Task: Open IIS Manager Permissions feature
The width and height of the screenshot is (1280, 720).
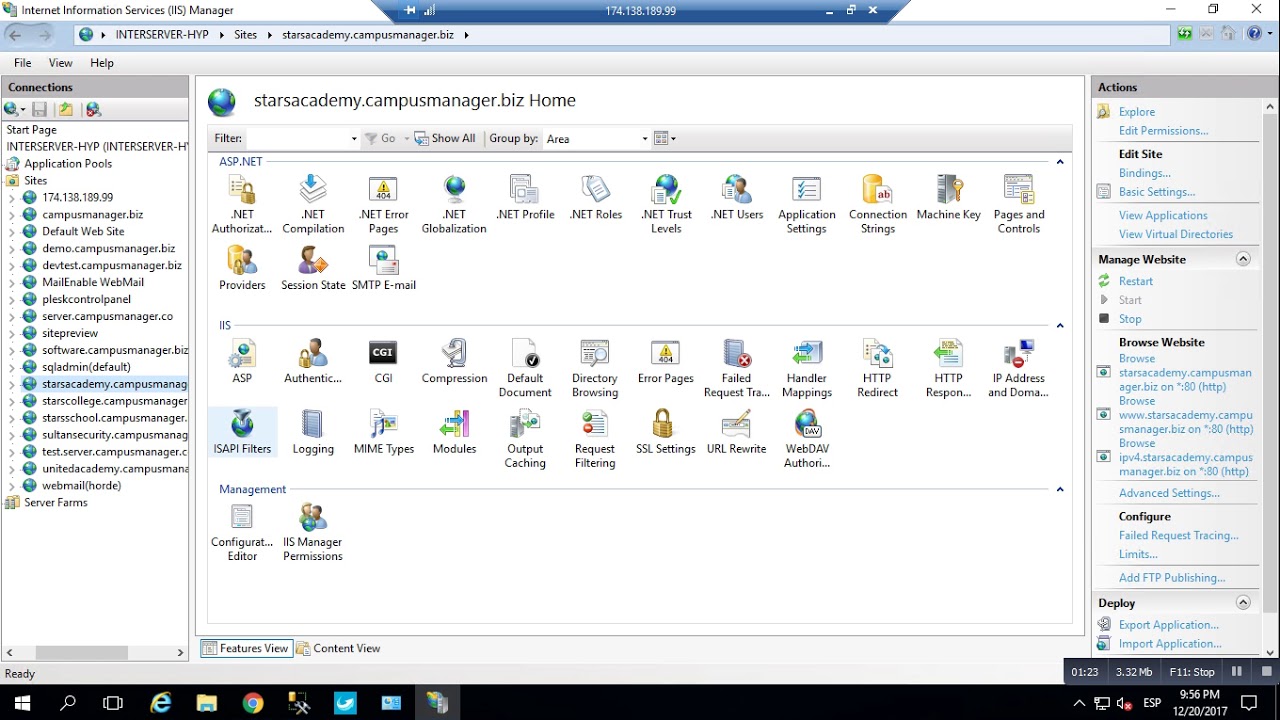Action: tap(313, 532)
